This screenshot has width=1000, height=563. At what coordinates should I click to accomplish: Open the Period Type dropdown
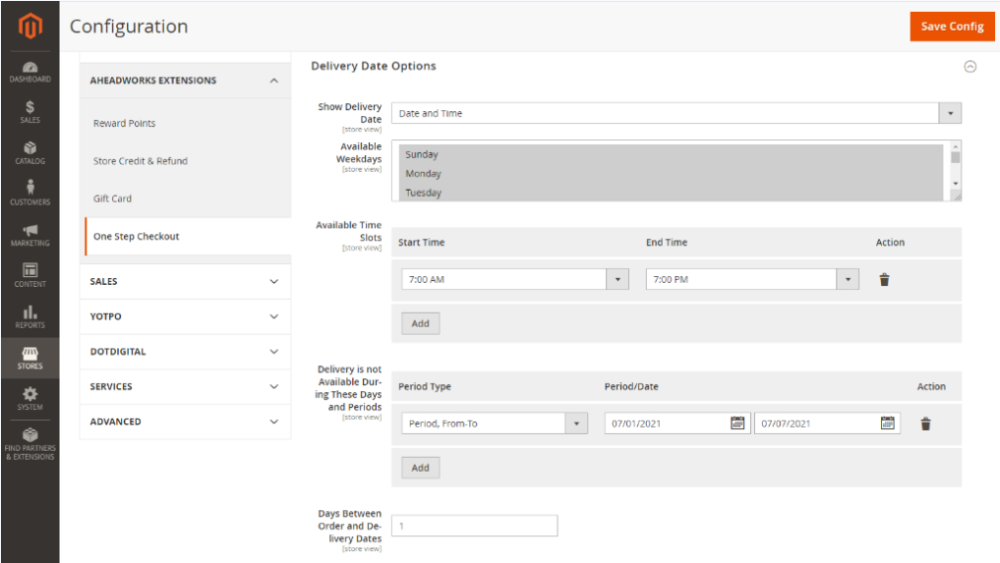click(494, 423)
